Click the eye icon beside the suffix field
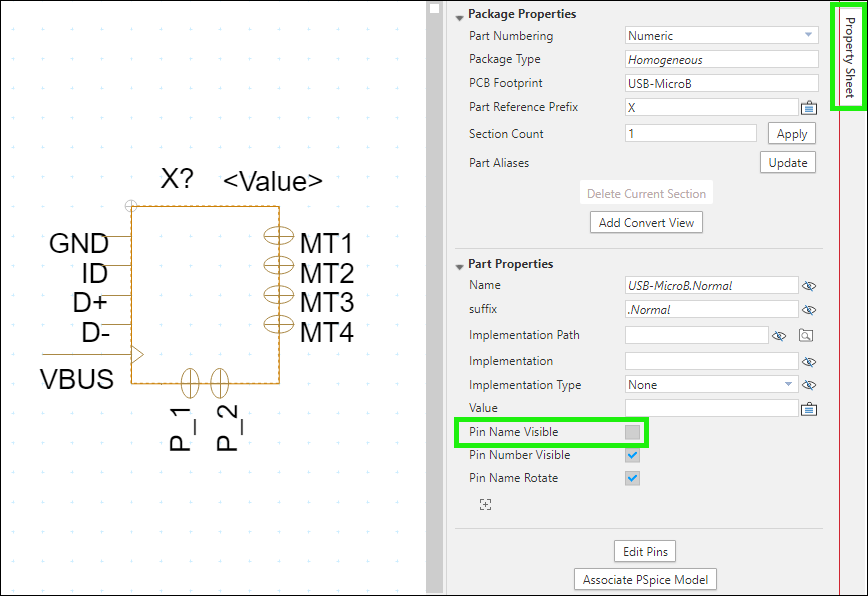 point(808,309)
